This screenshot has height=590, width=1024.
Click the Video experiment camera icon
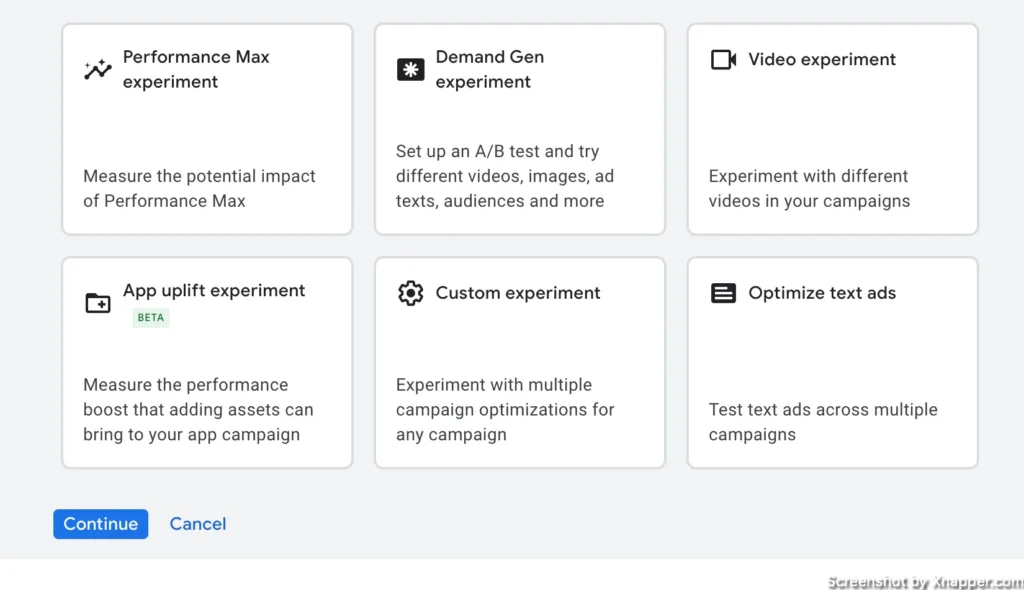[x=723, y=59]
